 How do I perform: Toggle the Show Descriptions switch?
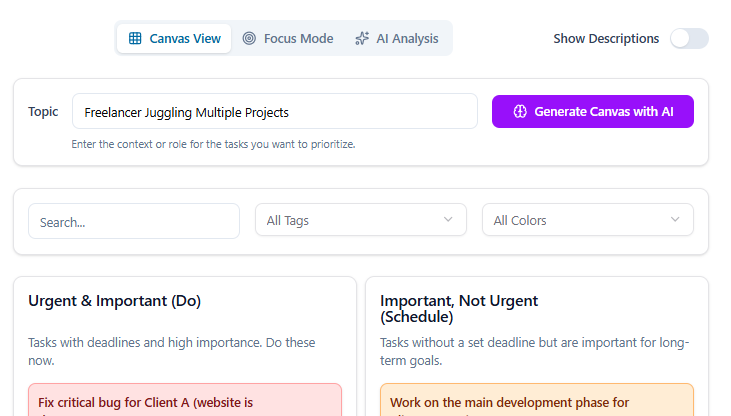pos(689,39)
